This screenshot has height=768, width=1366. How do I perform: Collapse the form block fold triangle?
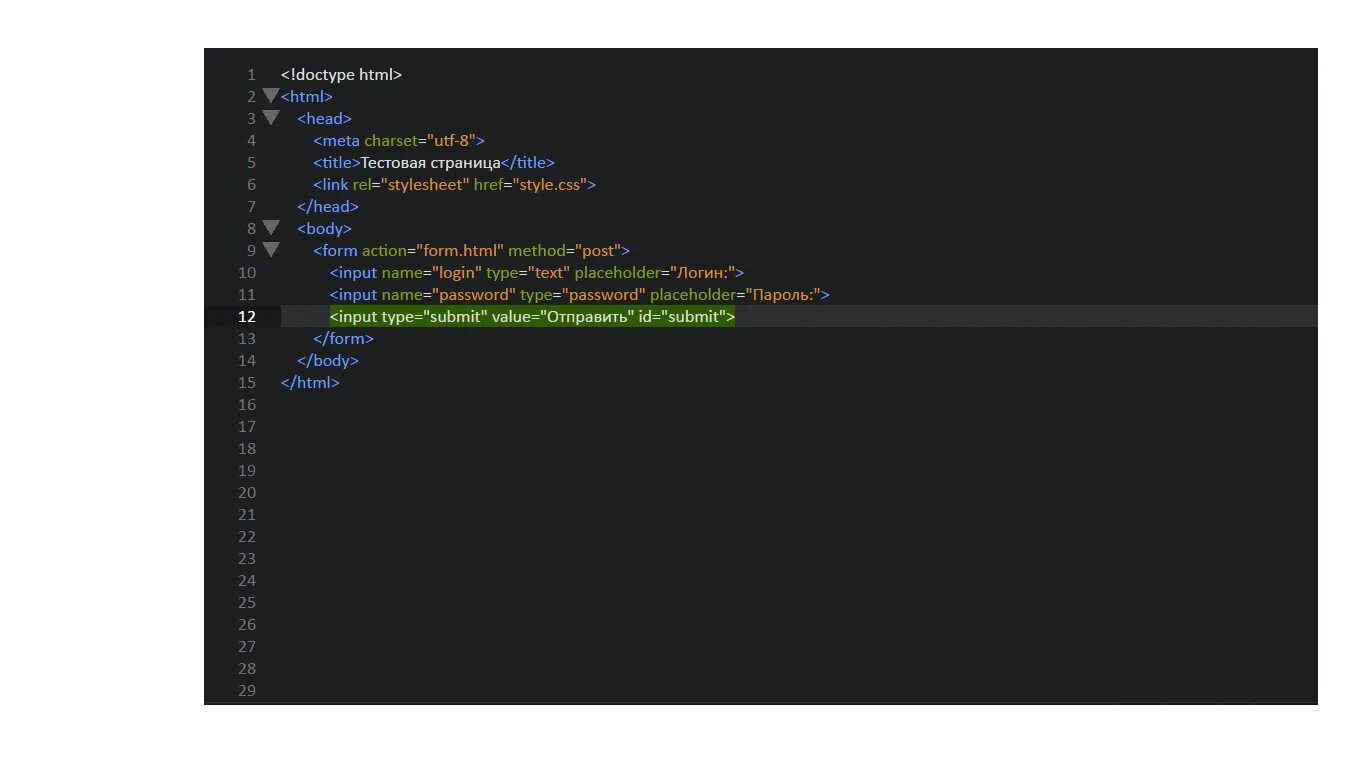pos(270,250)
